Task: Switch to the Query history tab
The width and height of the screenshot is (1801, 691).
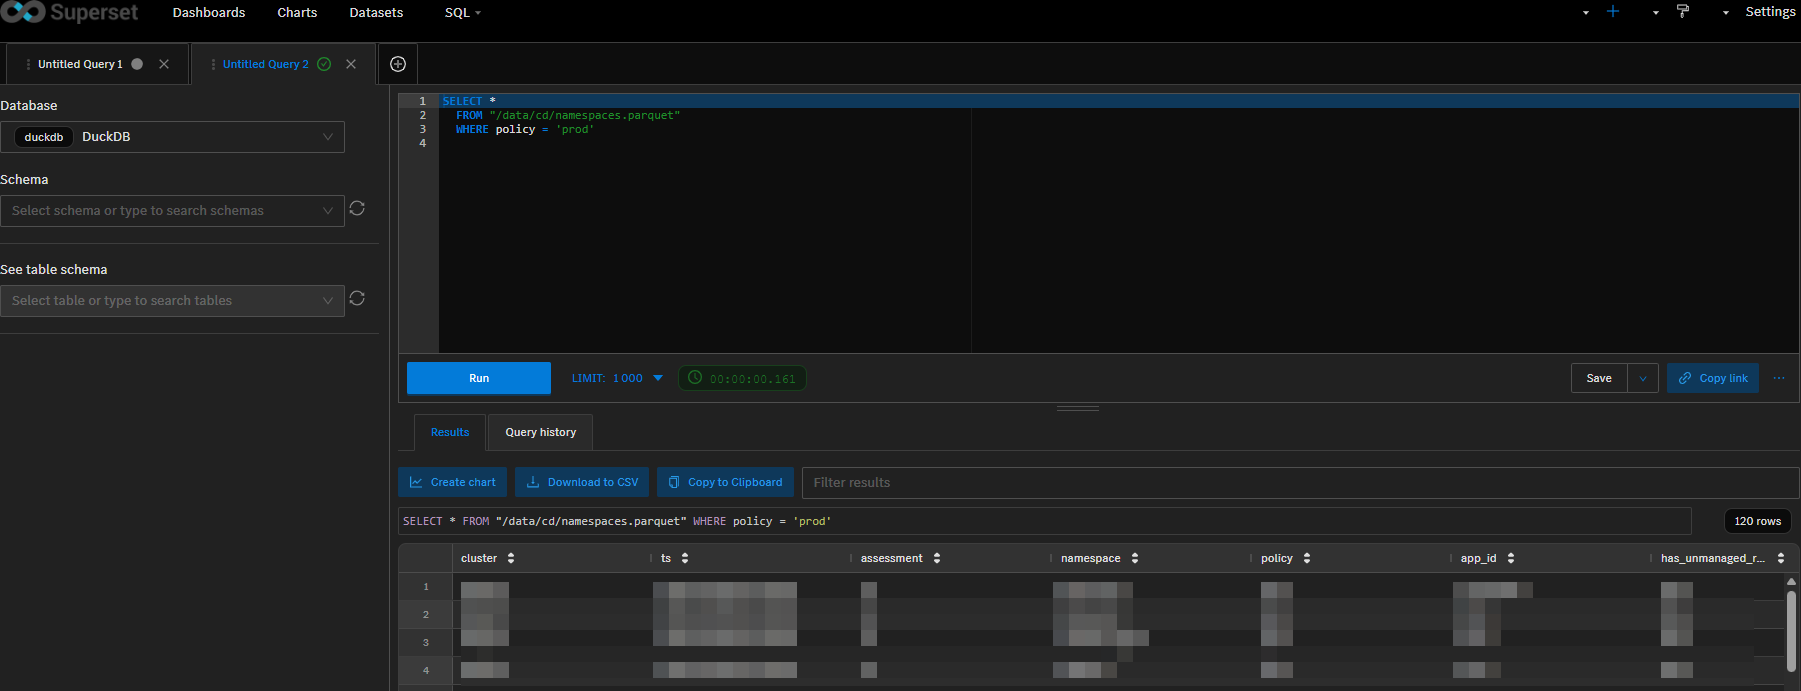Action: pyautogui.click(x=541, y=432)
